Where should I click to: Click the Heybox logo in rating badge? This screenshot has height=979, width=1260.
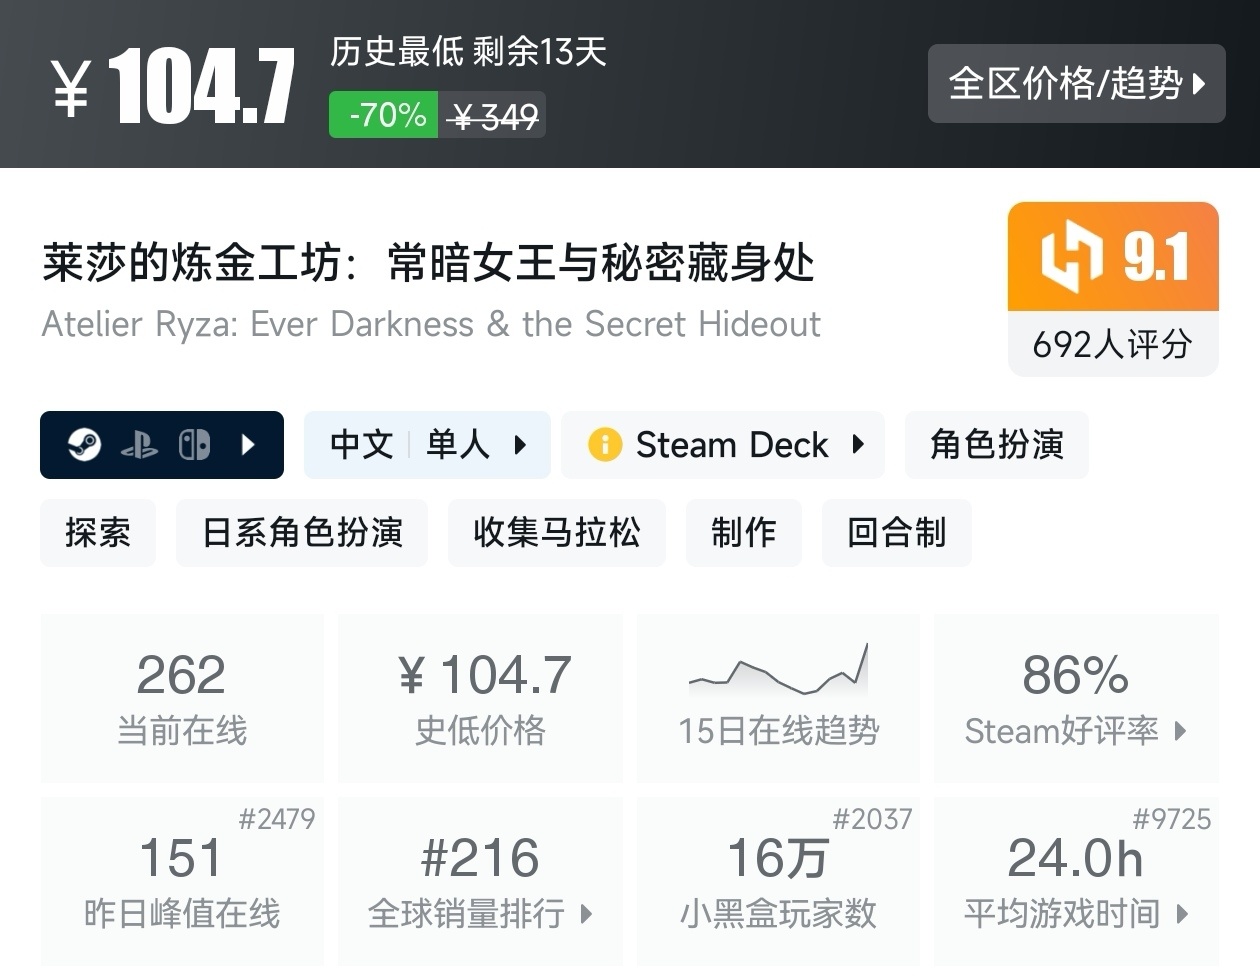click(1071, 258)
